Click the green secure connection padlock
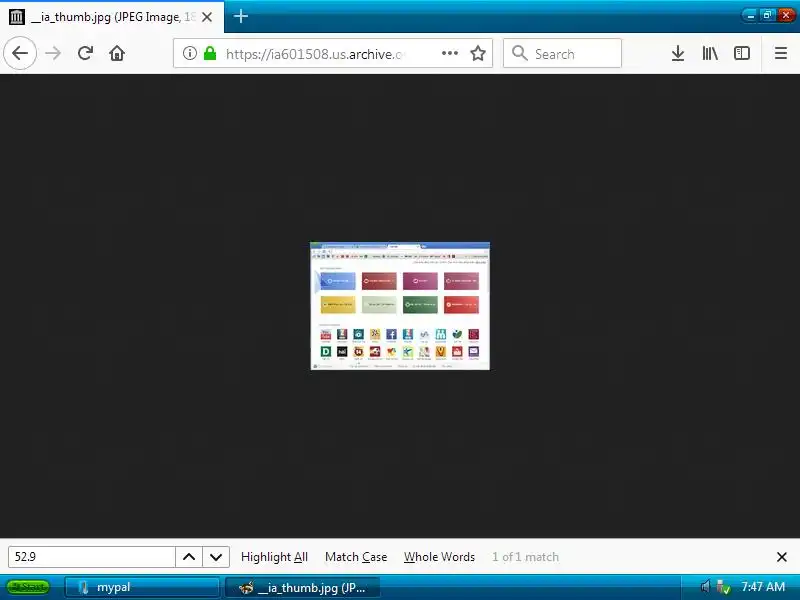The image size is (800, 600). pyautogui.click(x=210, y=53)
